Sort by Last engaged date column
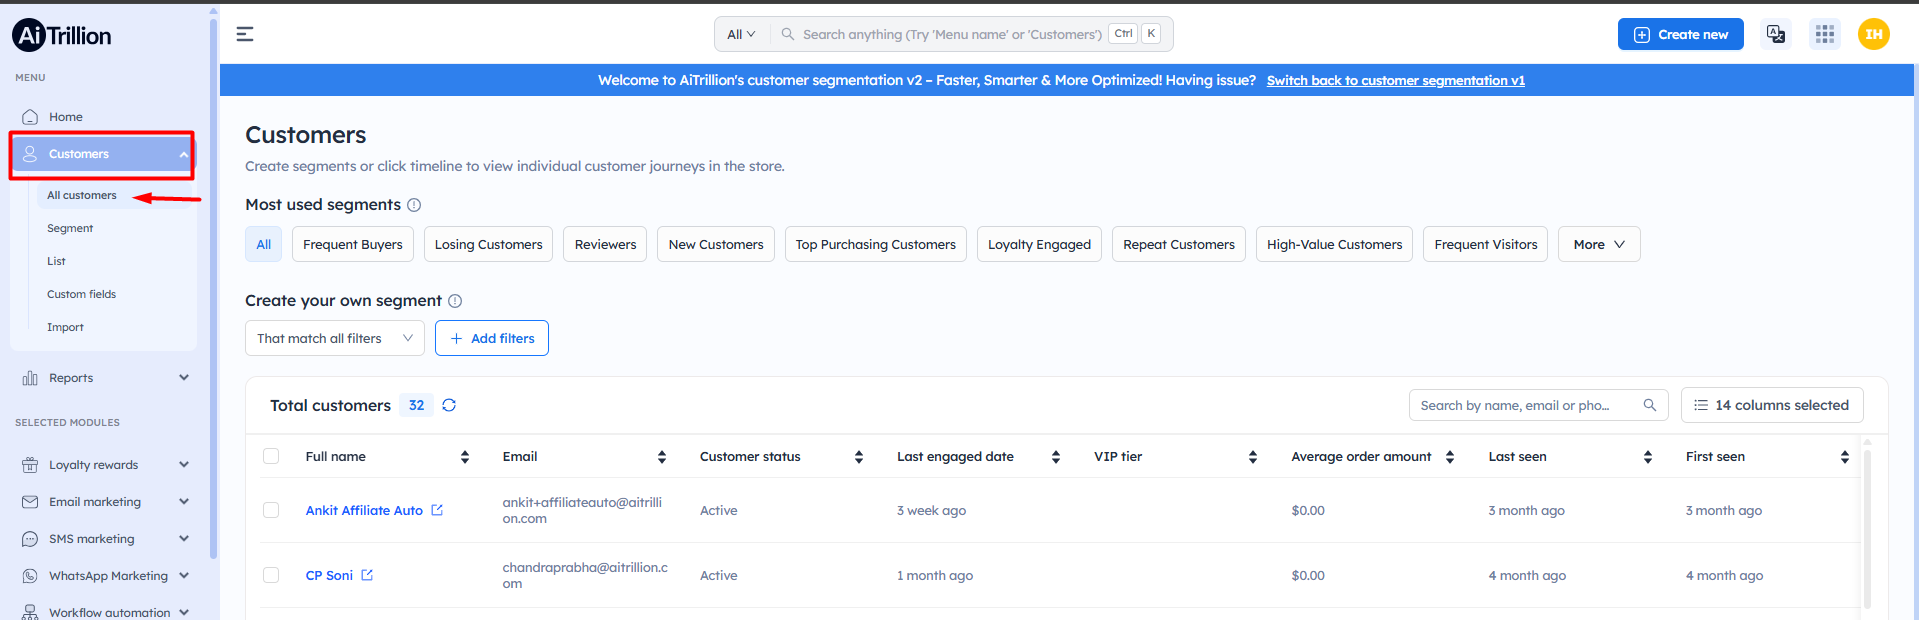Screen dimensions: 1919x620 pos(1056,457)
